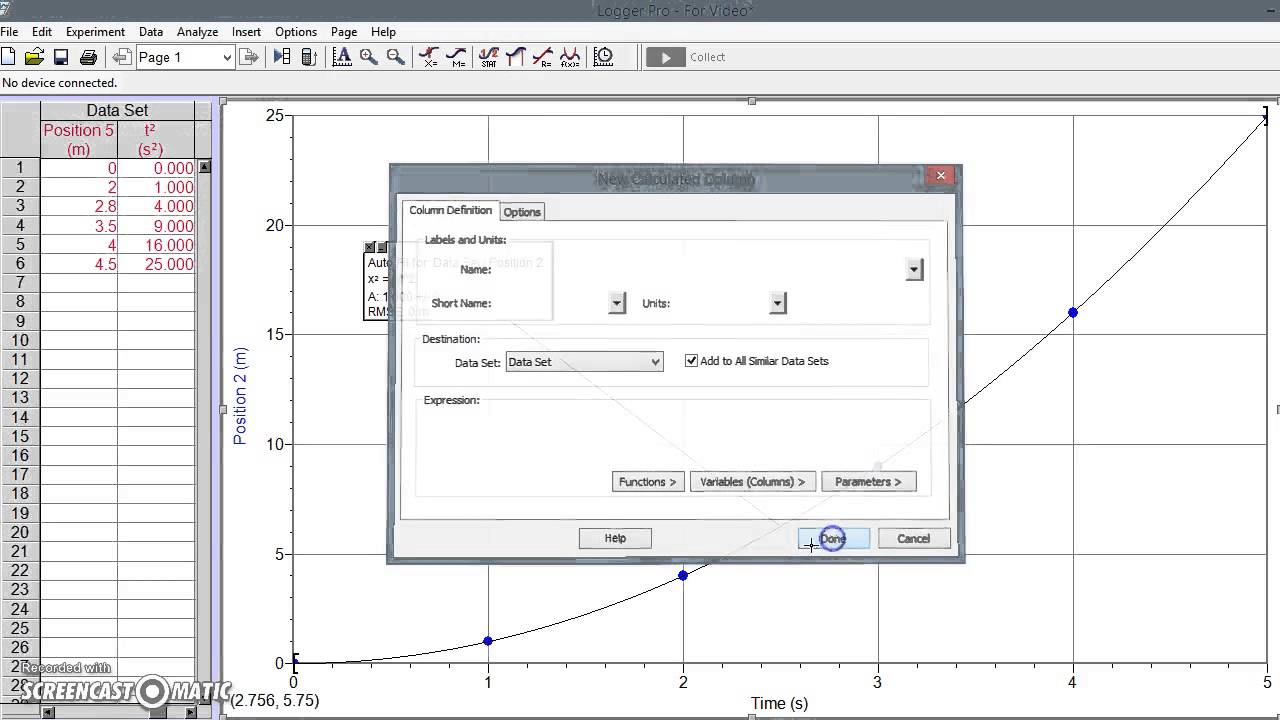Open the Statistics (STAT) tool

489,57
